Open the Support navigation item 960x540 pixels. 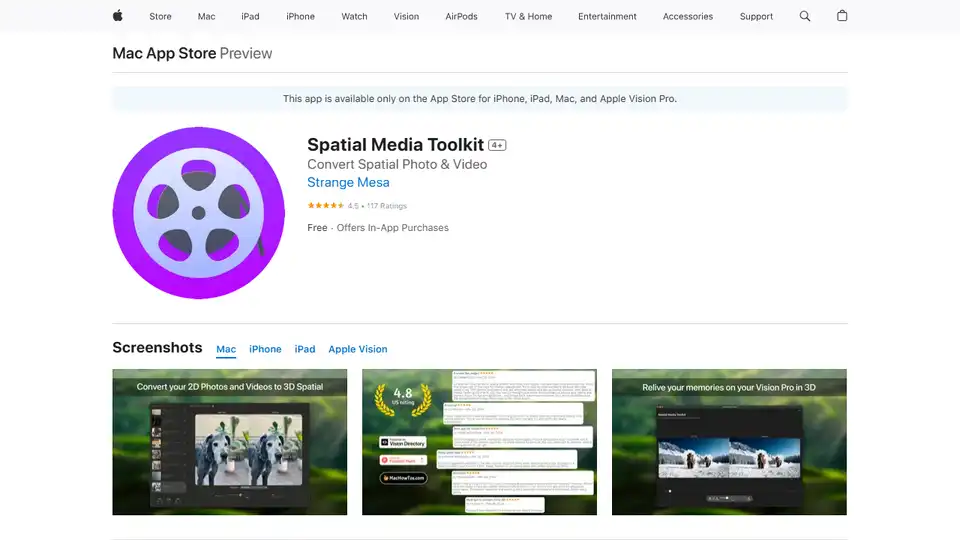coord(756,17)
